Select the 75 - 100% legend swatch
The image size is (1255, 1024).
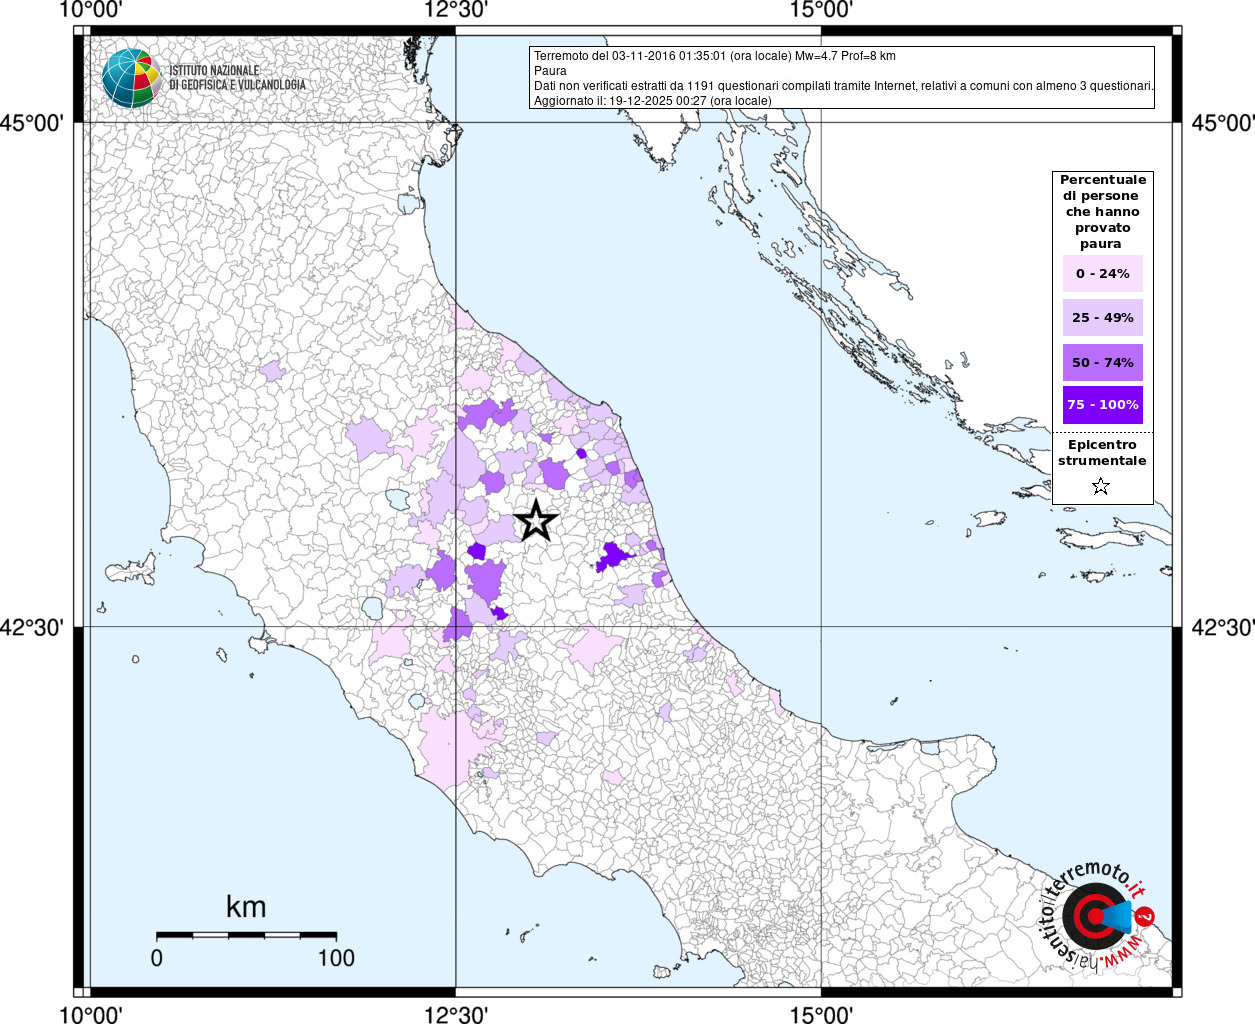click(1102, 405)
